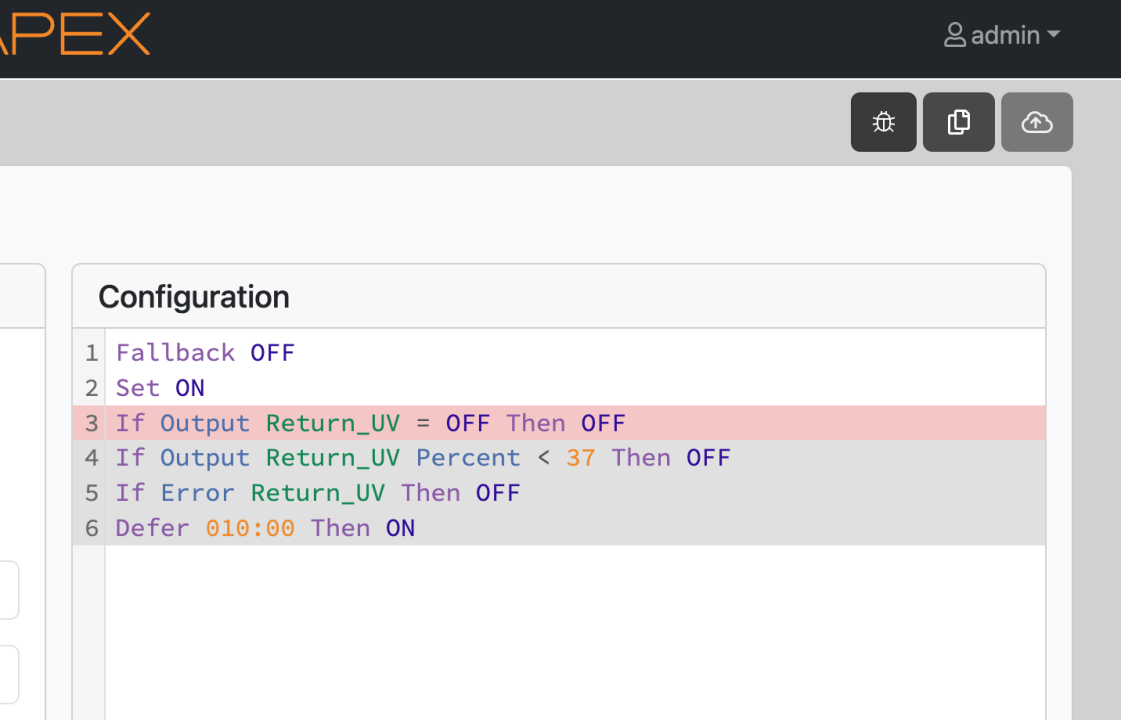1121x720 pixels.
Task: Click the copy documents icon button
Action: click(958, 122)
